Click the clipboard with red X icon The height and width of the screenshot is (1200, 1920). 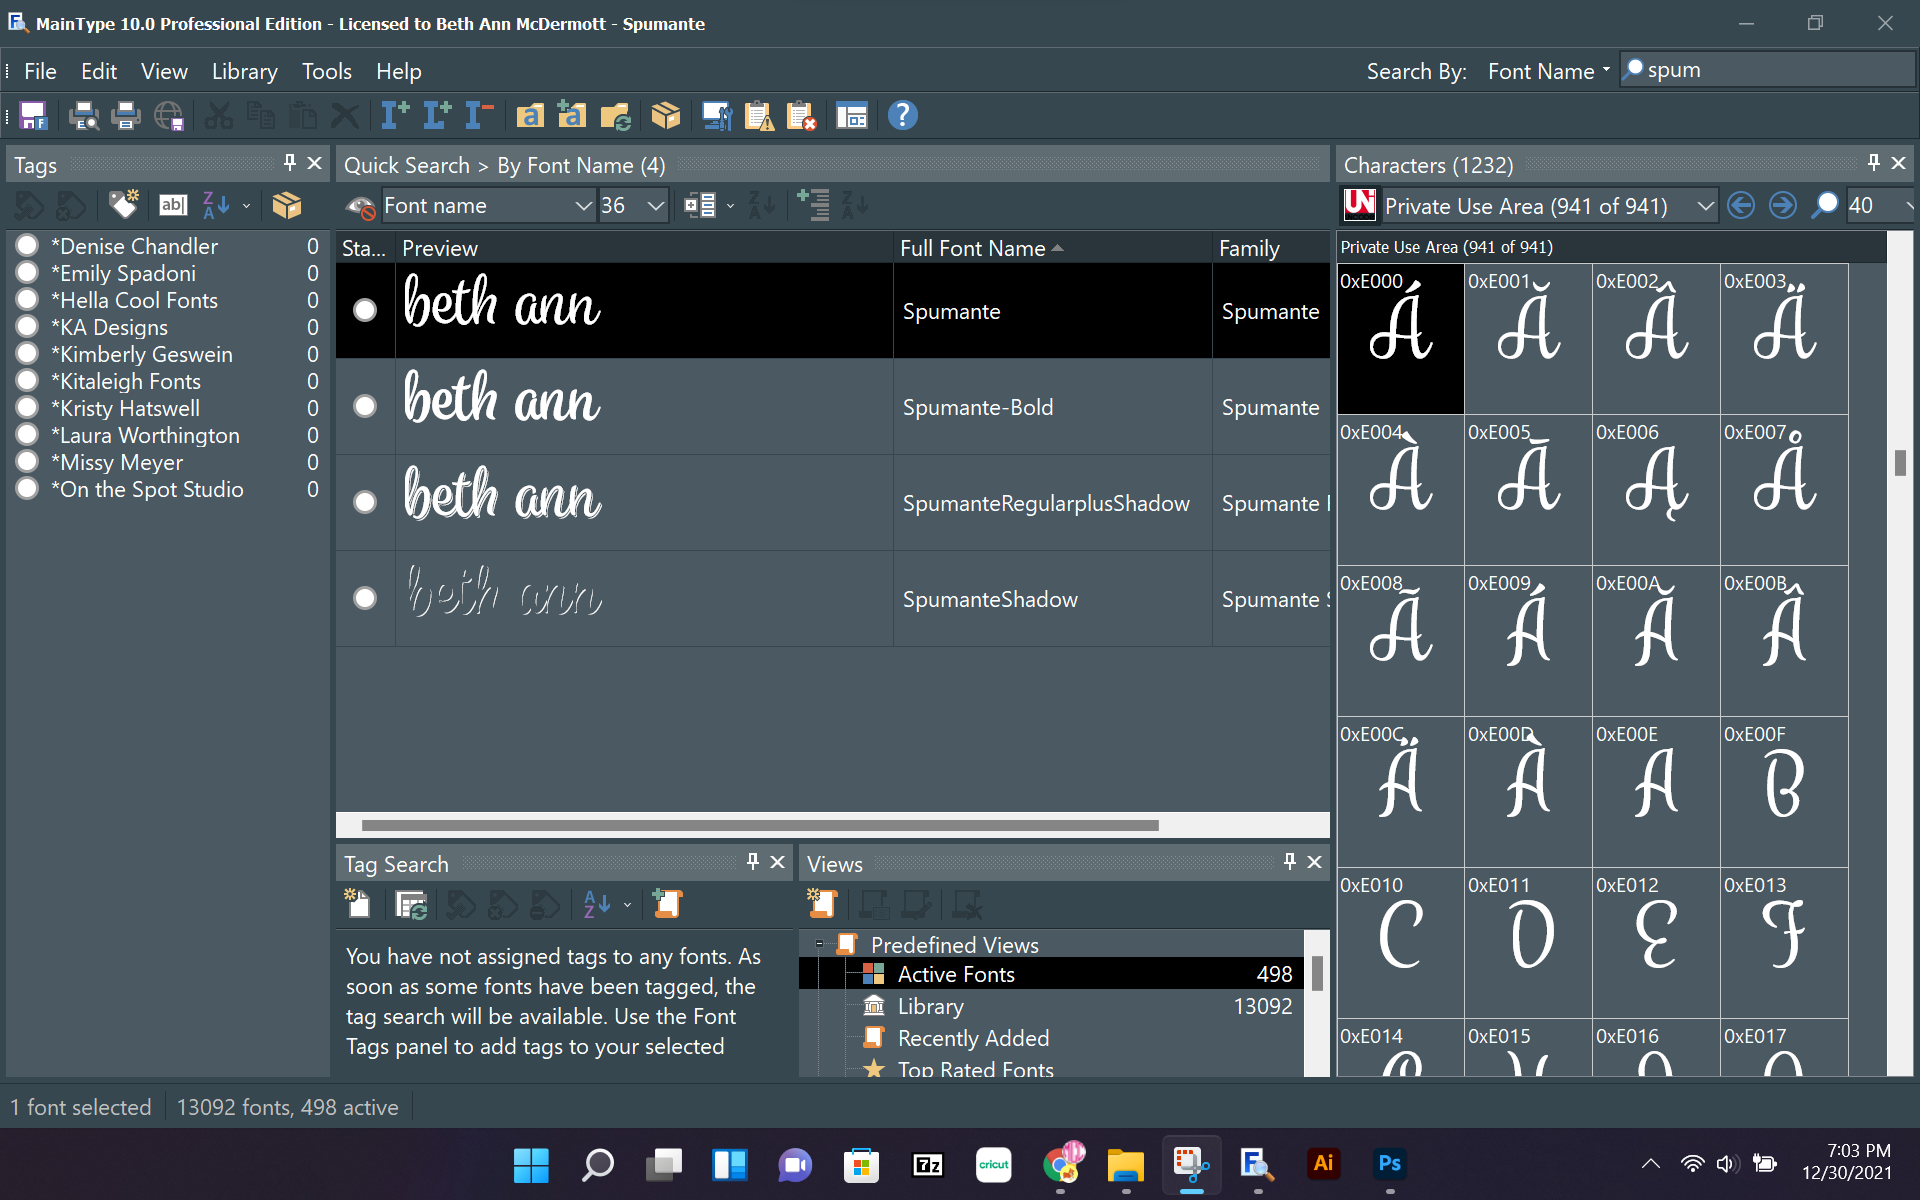(801, 116)
